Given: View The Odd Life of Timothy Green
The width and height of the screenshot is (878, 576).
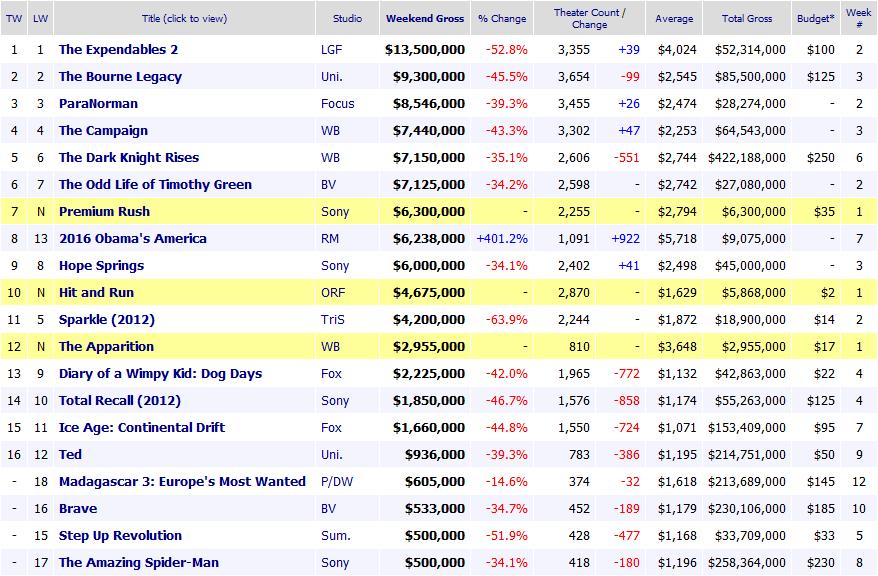Looking at the screenshot, I should pos(155,185).
